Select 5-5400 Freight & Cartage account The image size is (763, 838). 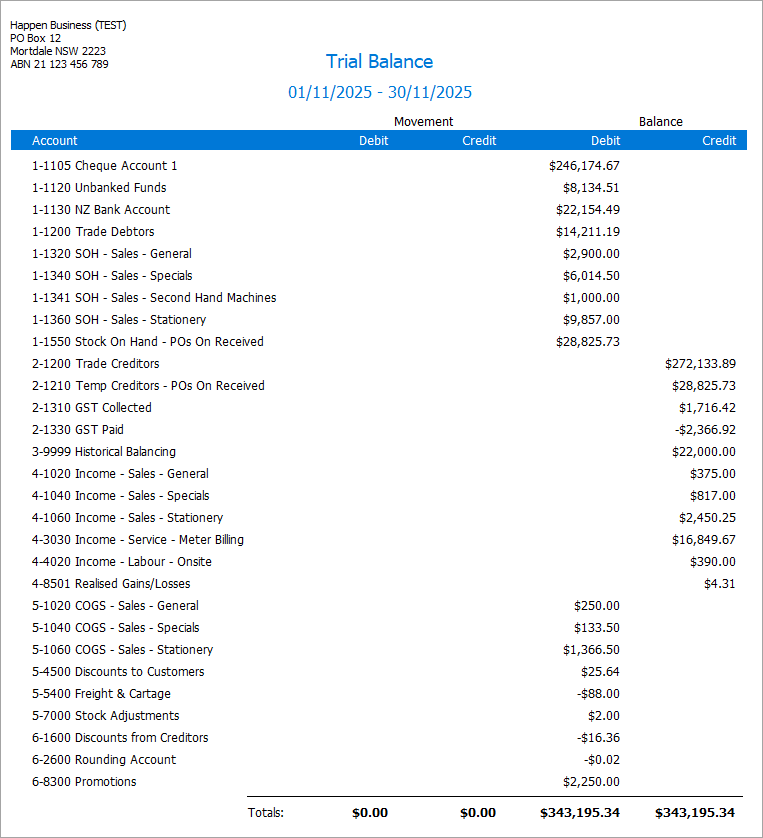(x=101, y=693)
